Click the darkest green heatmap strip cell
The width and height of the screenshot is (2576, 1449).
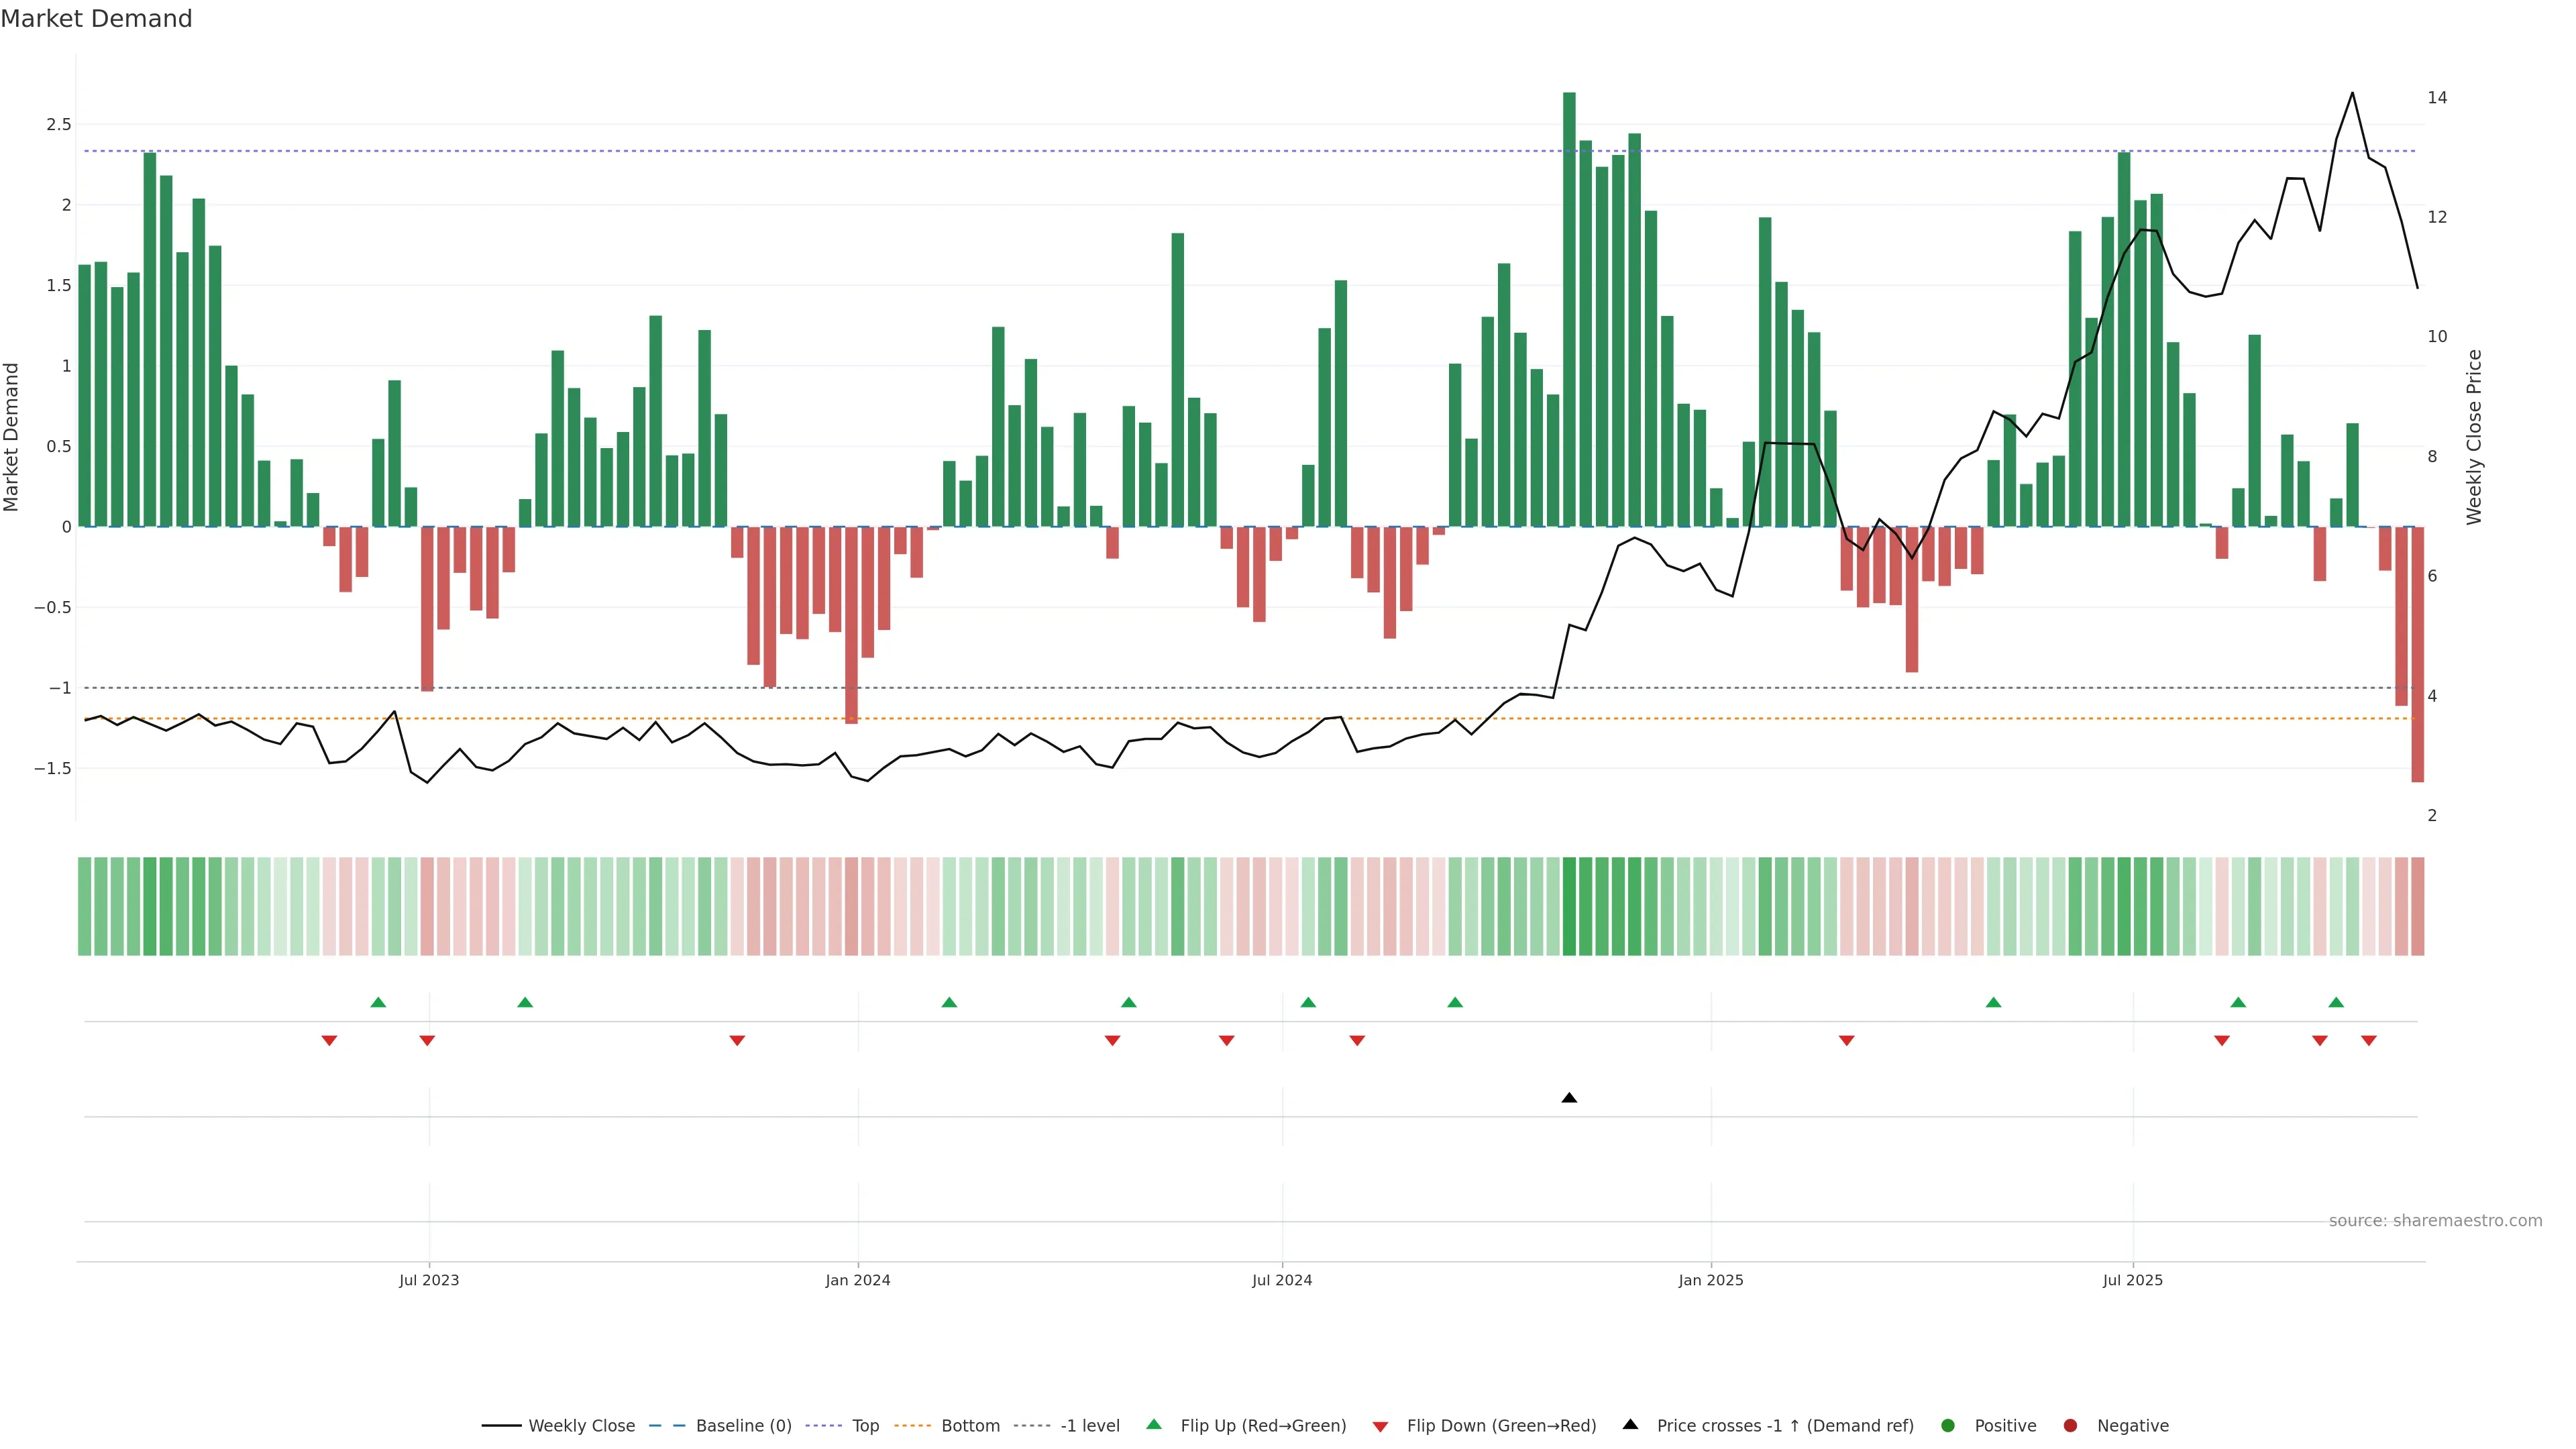[x=1569, y=906]
